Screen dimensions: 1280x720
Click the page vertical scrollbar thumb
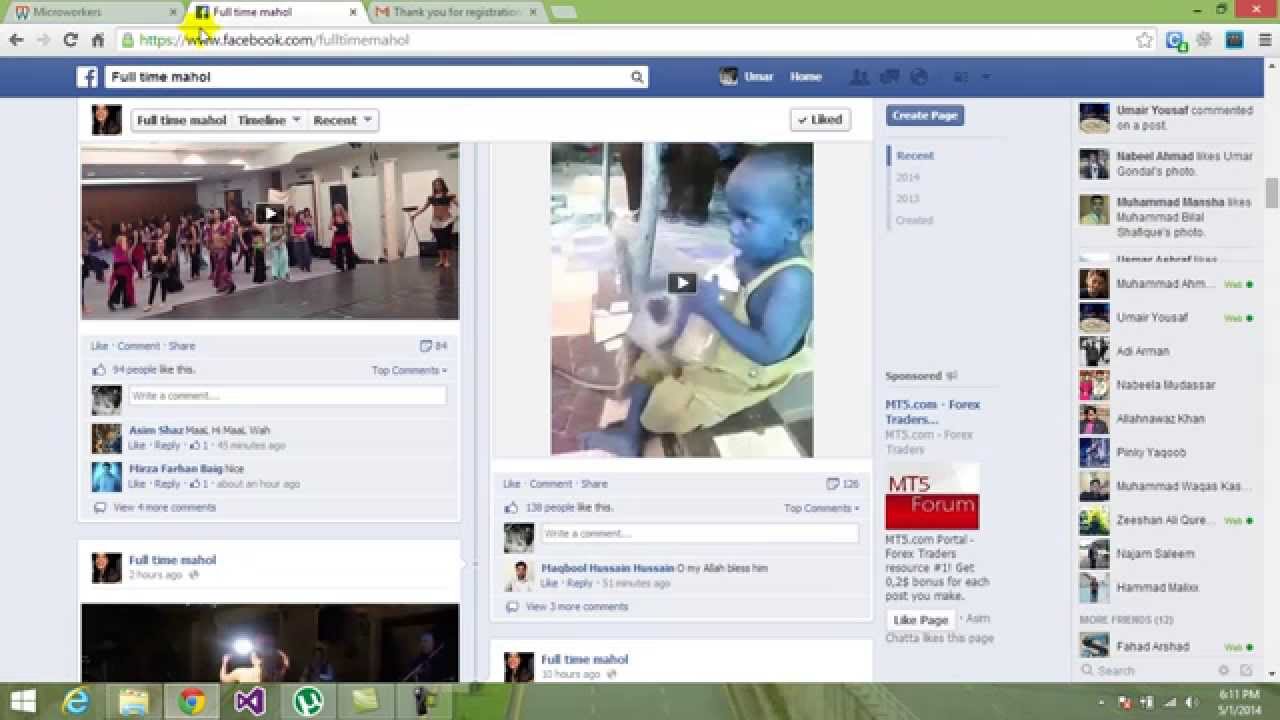[1272, 191]
